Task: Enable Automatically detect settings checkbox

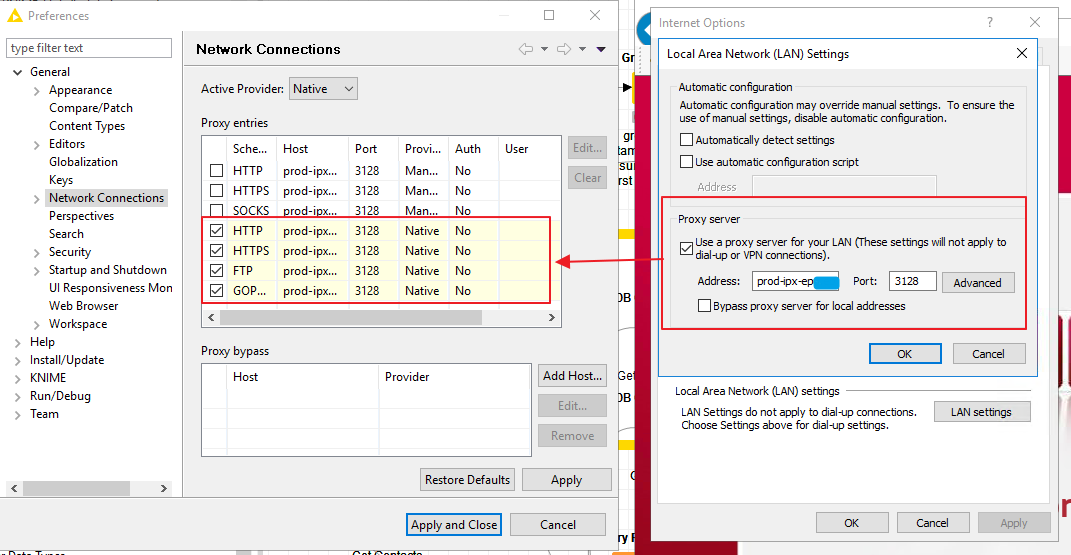Action: [x=686, y=140]
